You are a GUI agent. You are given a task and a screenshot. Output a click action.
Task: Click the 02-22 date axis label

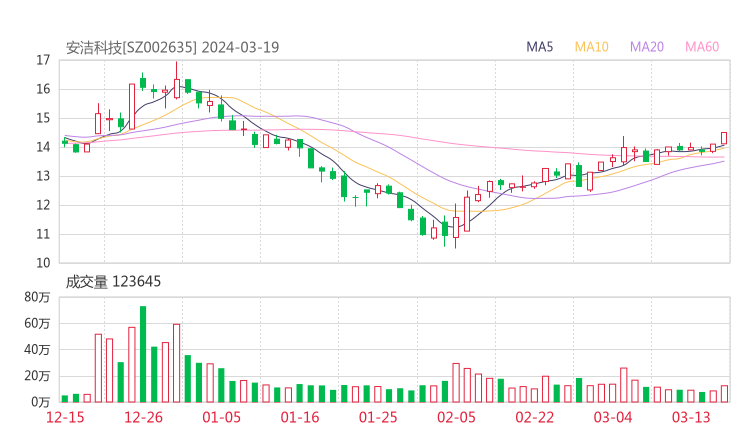[534, 417]
